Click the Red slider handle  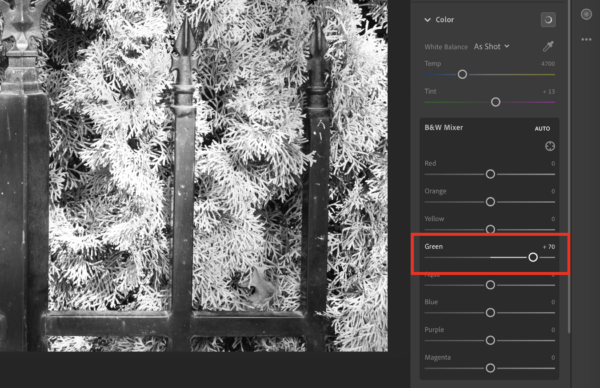click(x=490, y=174)
